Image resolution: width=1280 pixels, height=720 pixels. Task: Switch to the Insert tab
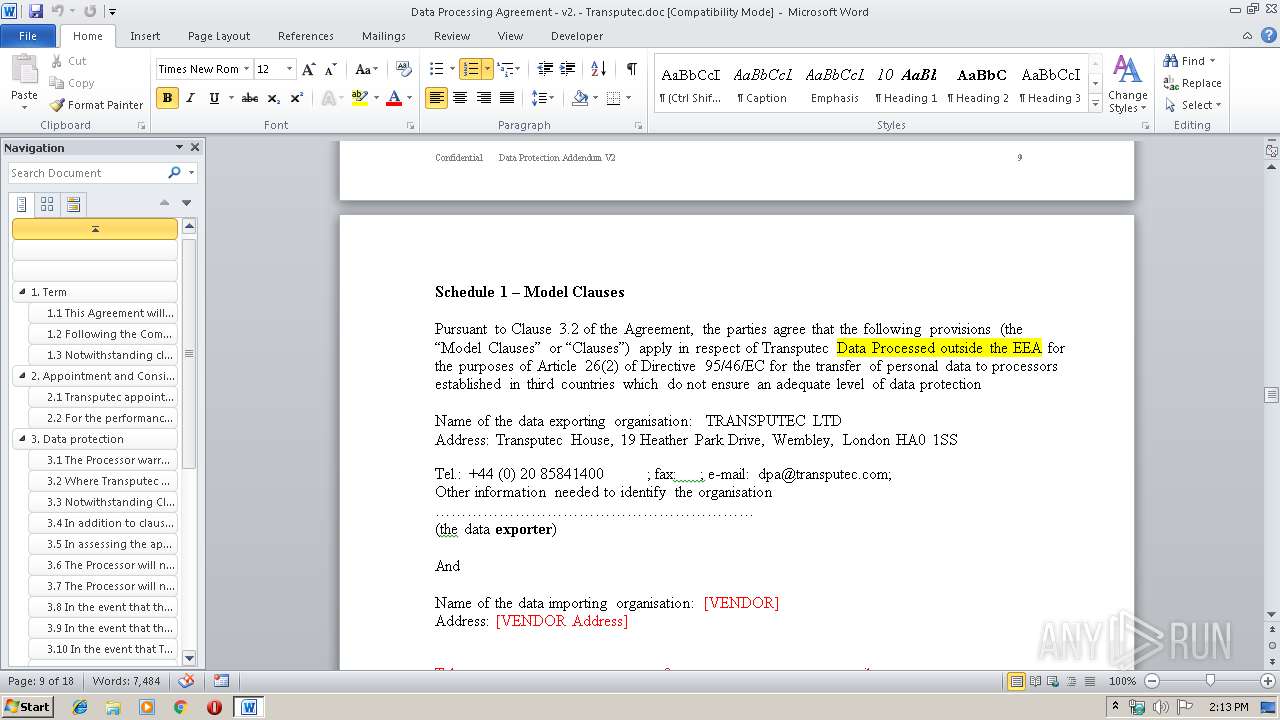point(145,36)
